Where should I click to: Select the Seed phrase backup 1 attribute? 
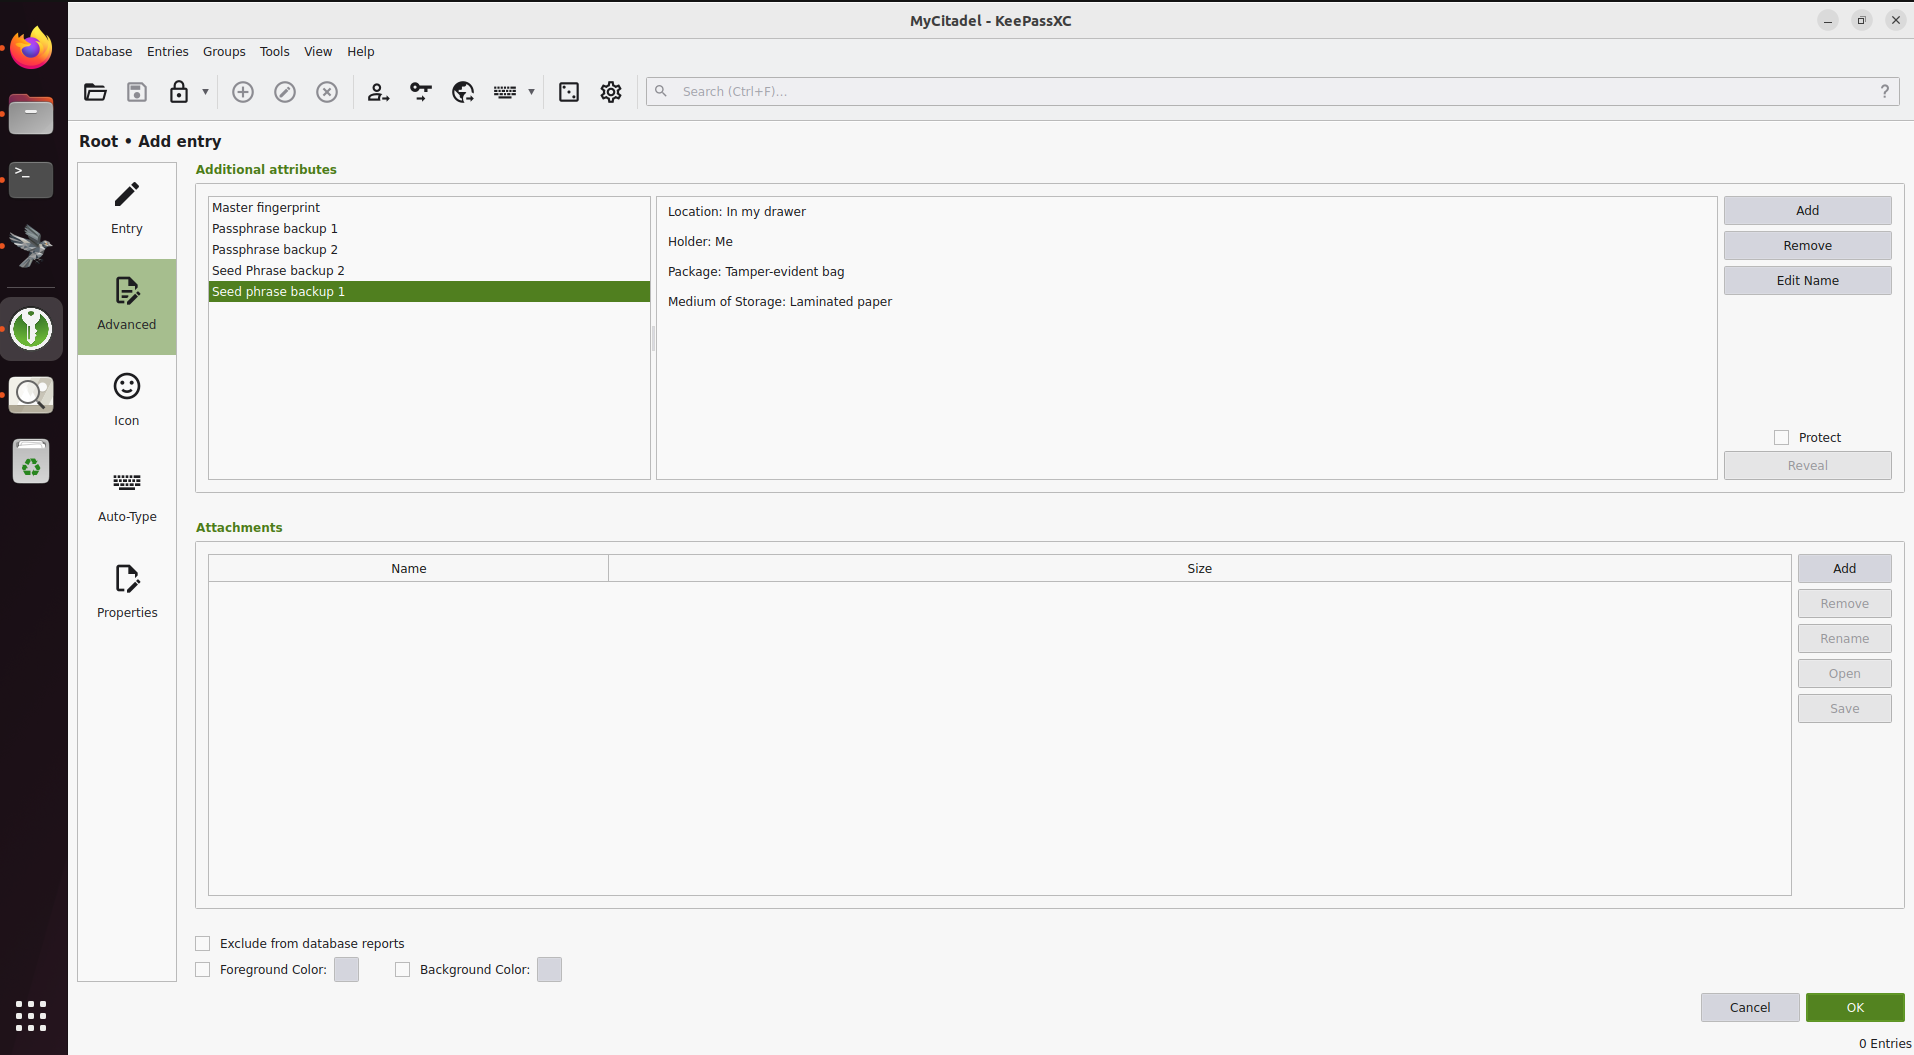(x=429, y=292)
